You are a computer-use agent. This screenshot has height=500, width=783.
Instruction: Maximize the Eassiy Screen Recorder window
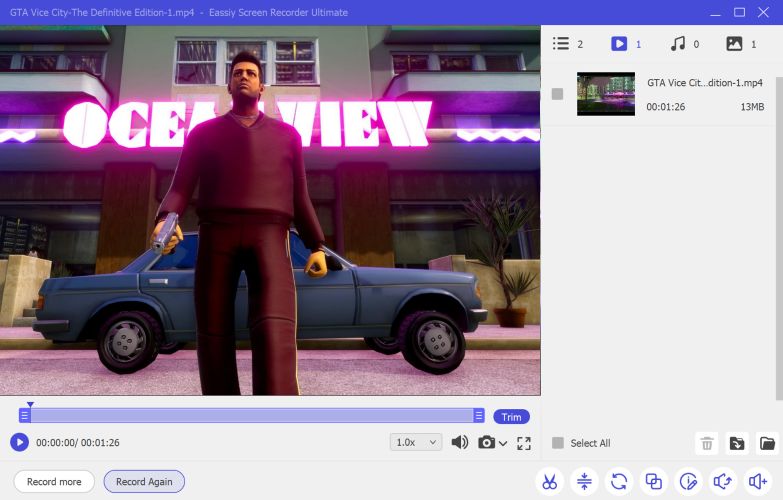tap(740, 12)
